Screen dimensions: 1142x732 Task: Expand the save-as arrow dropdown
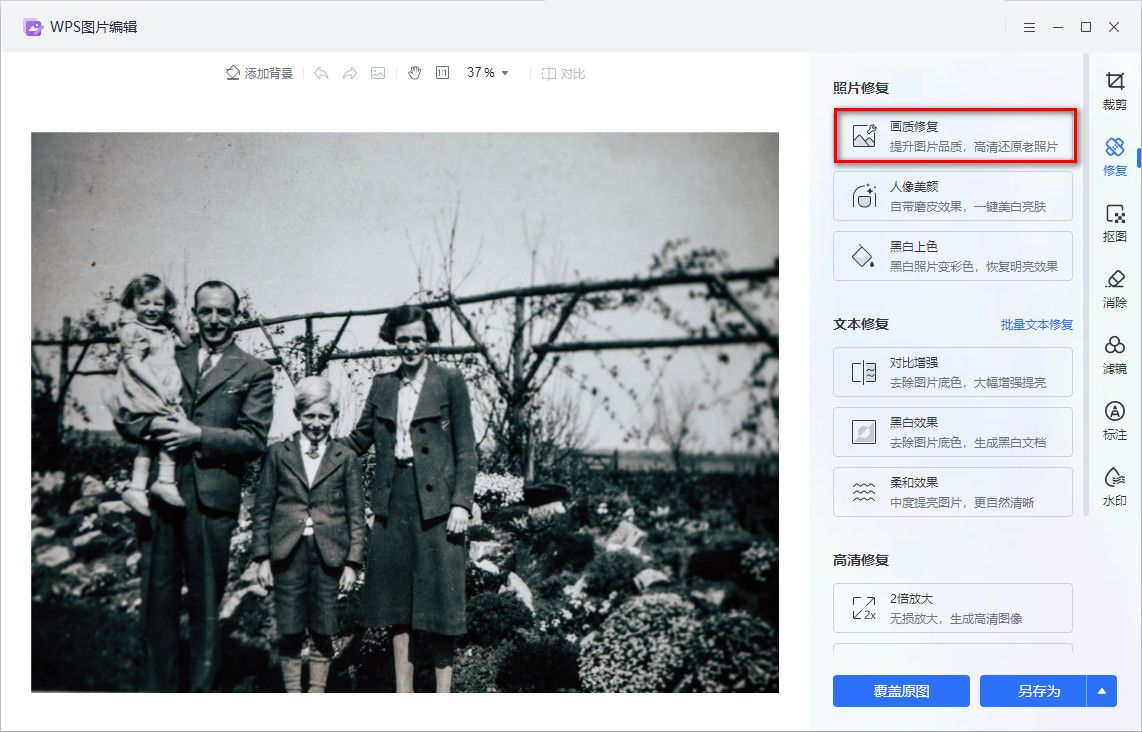click(x=1102, y=691)
